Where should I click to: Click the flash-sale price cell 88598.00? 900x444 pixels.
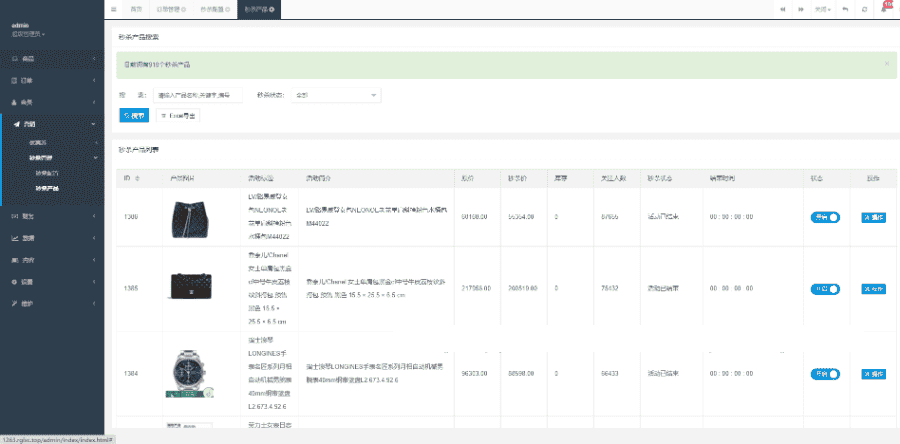521,373
